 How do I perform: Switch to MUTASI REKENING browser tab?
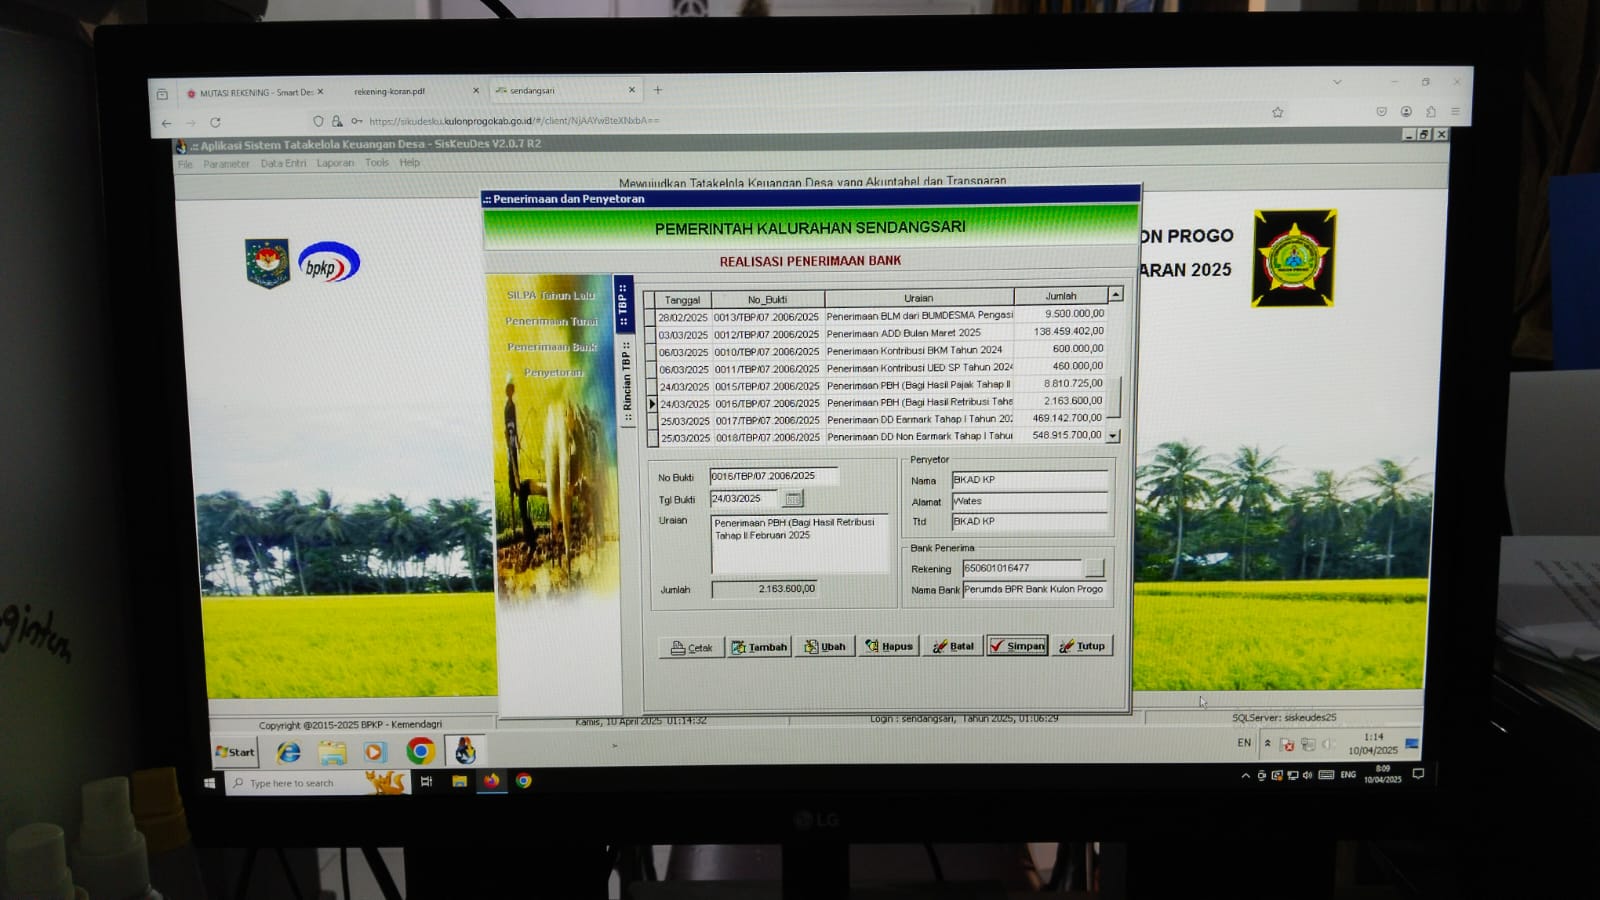click(254, 92)
